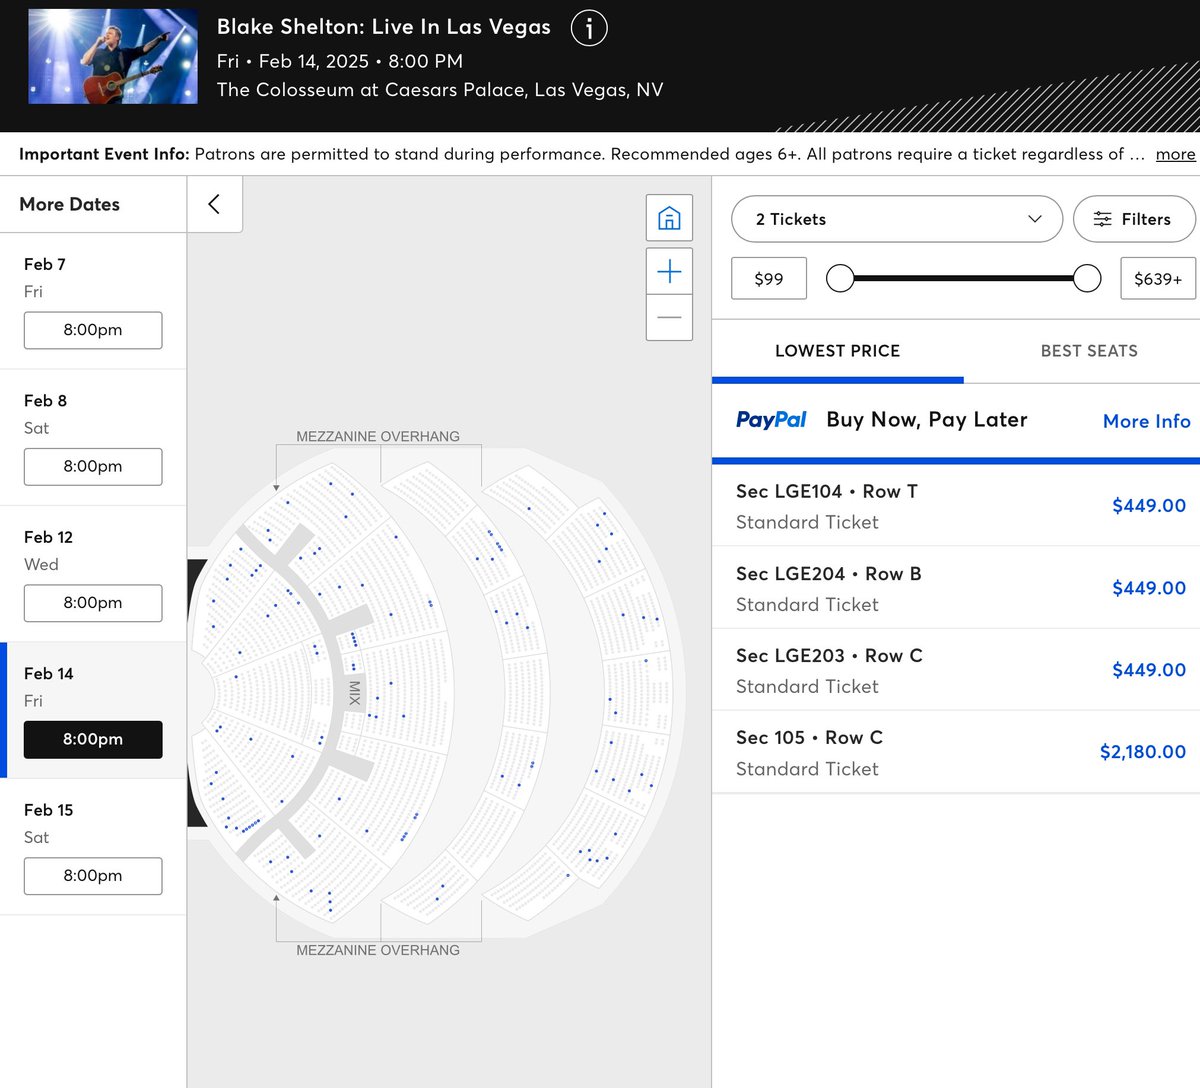Viewport: 1200px width, 1088px height.
Task: Collapse dates panel with back chevron
Action: click(x=214, y=204)
